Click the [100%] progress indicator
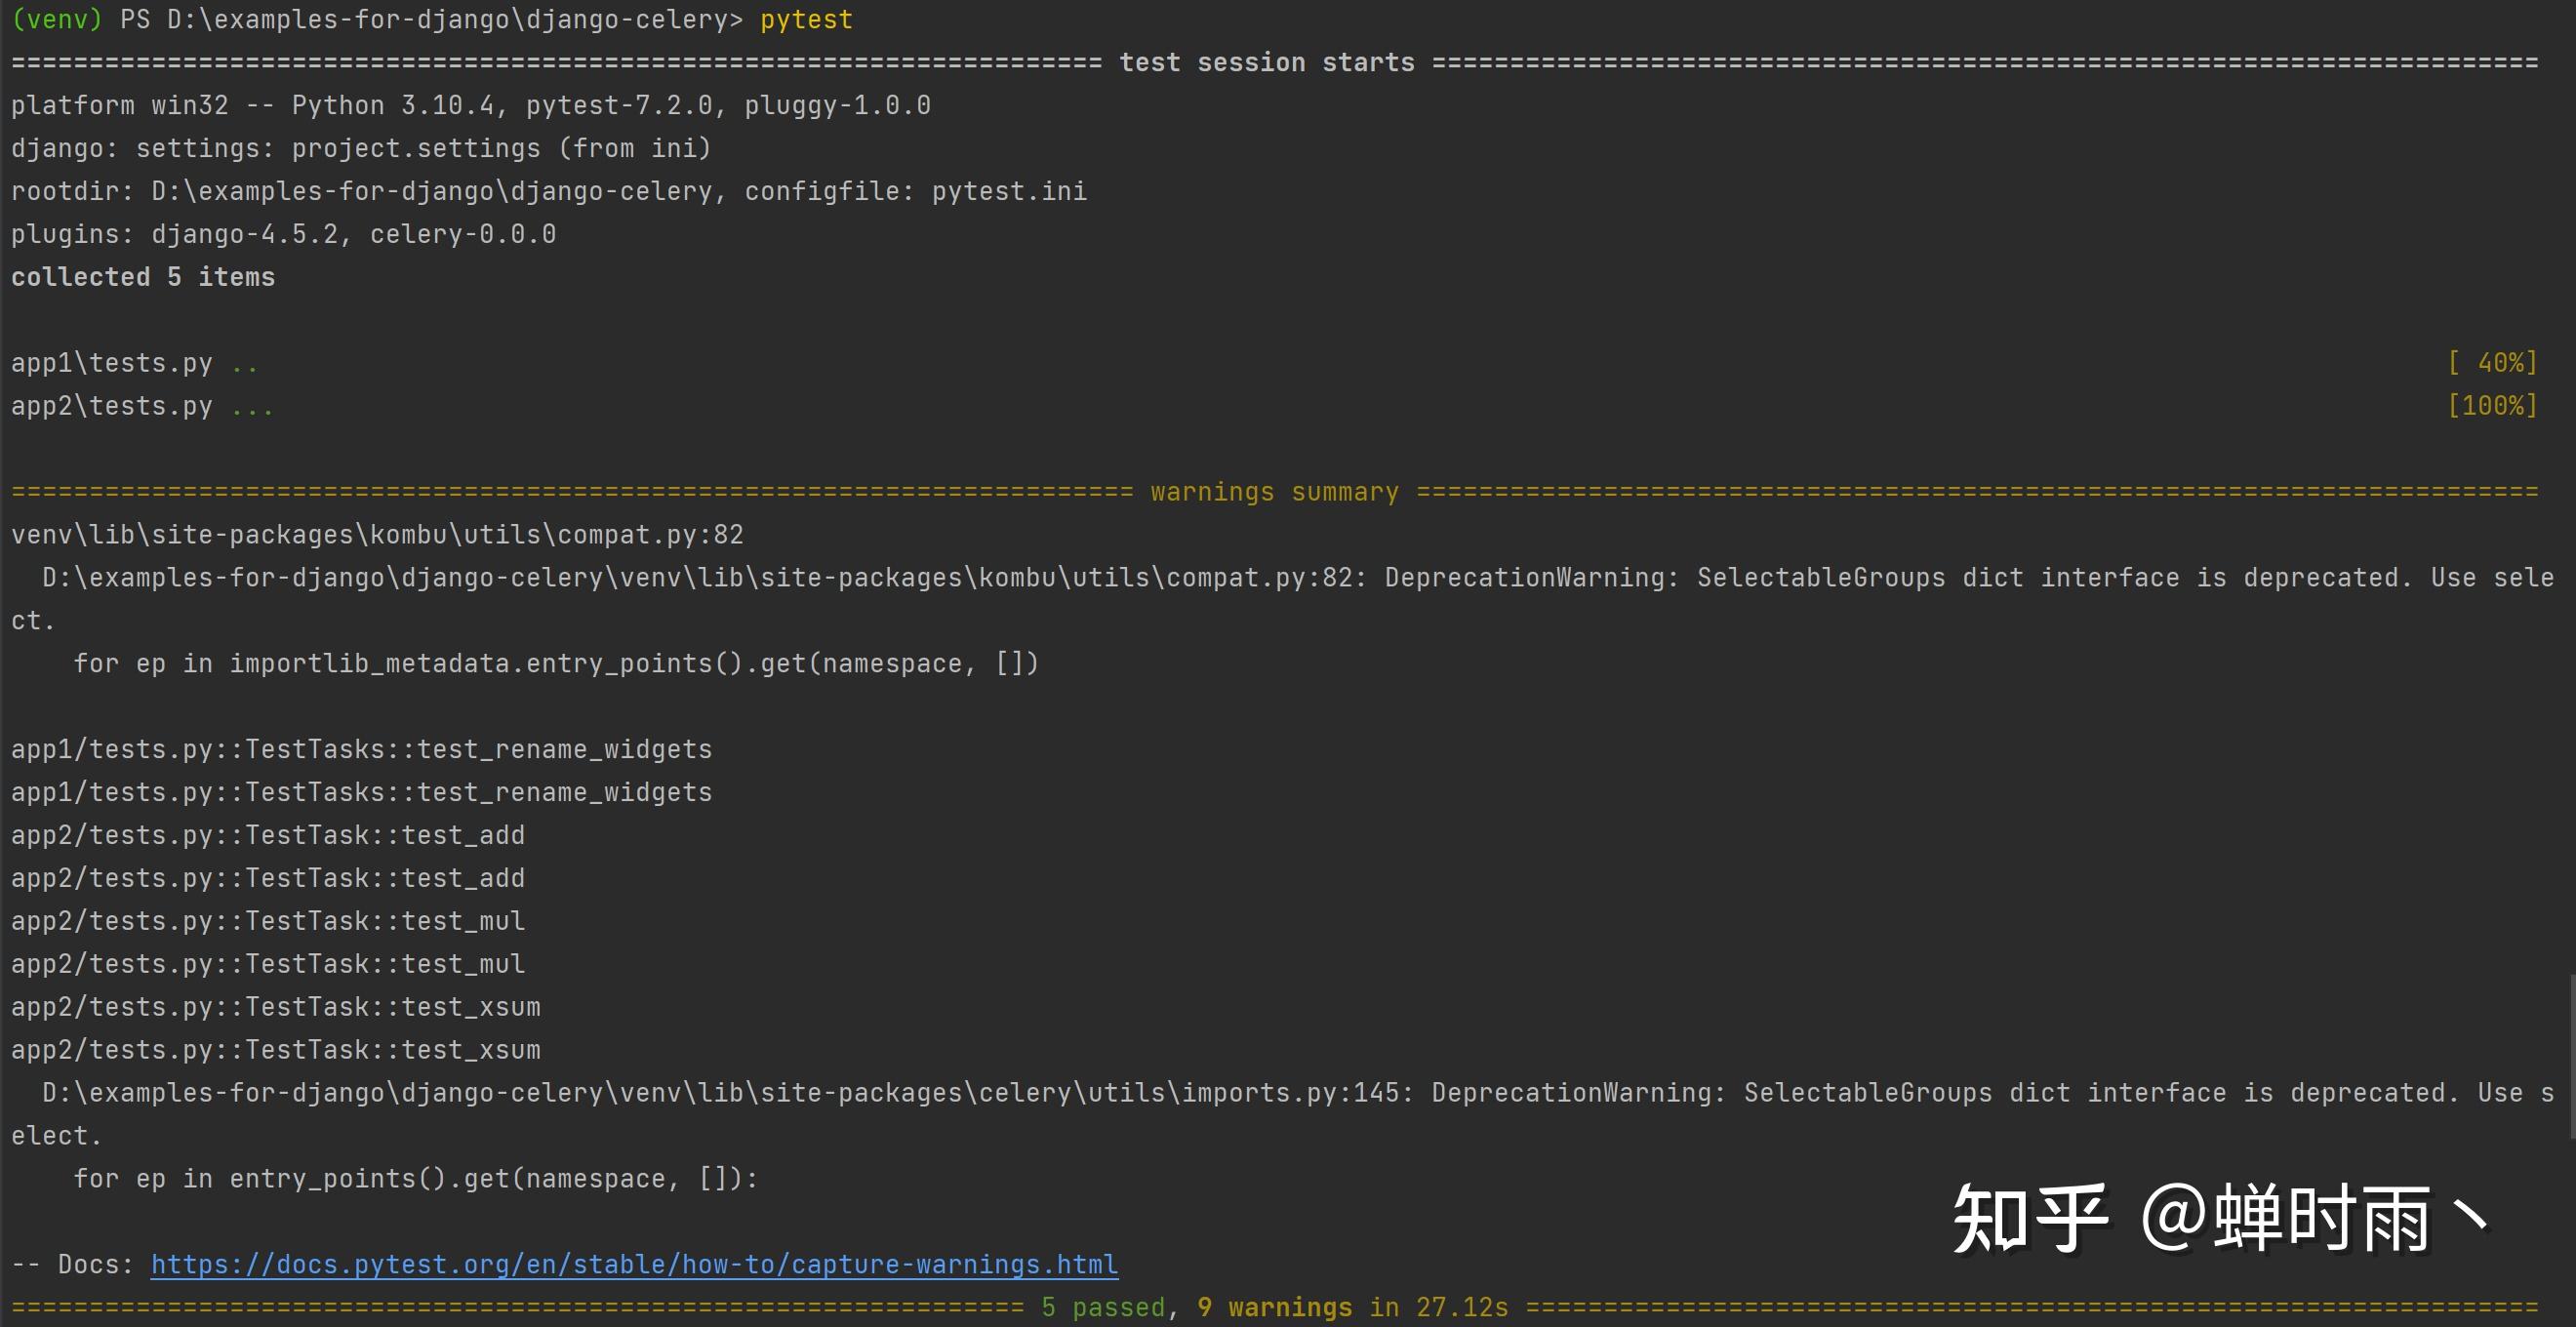The height and width of the screenshot is (1327, 2576). coord(2492,405)
